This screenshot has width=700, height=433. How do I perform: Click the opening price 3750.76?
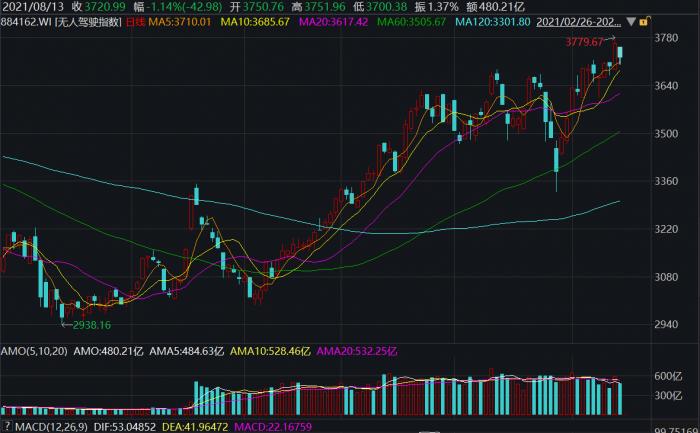[x=263, y=7]
